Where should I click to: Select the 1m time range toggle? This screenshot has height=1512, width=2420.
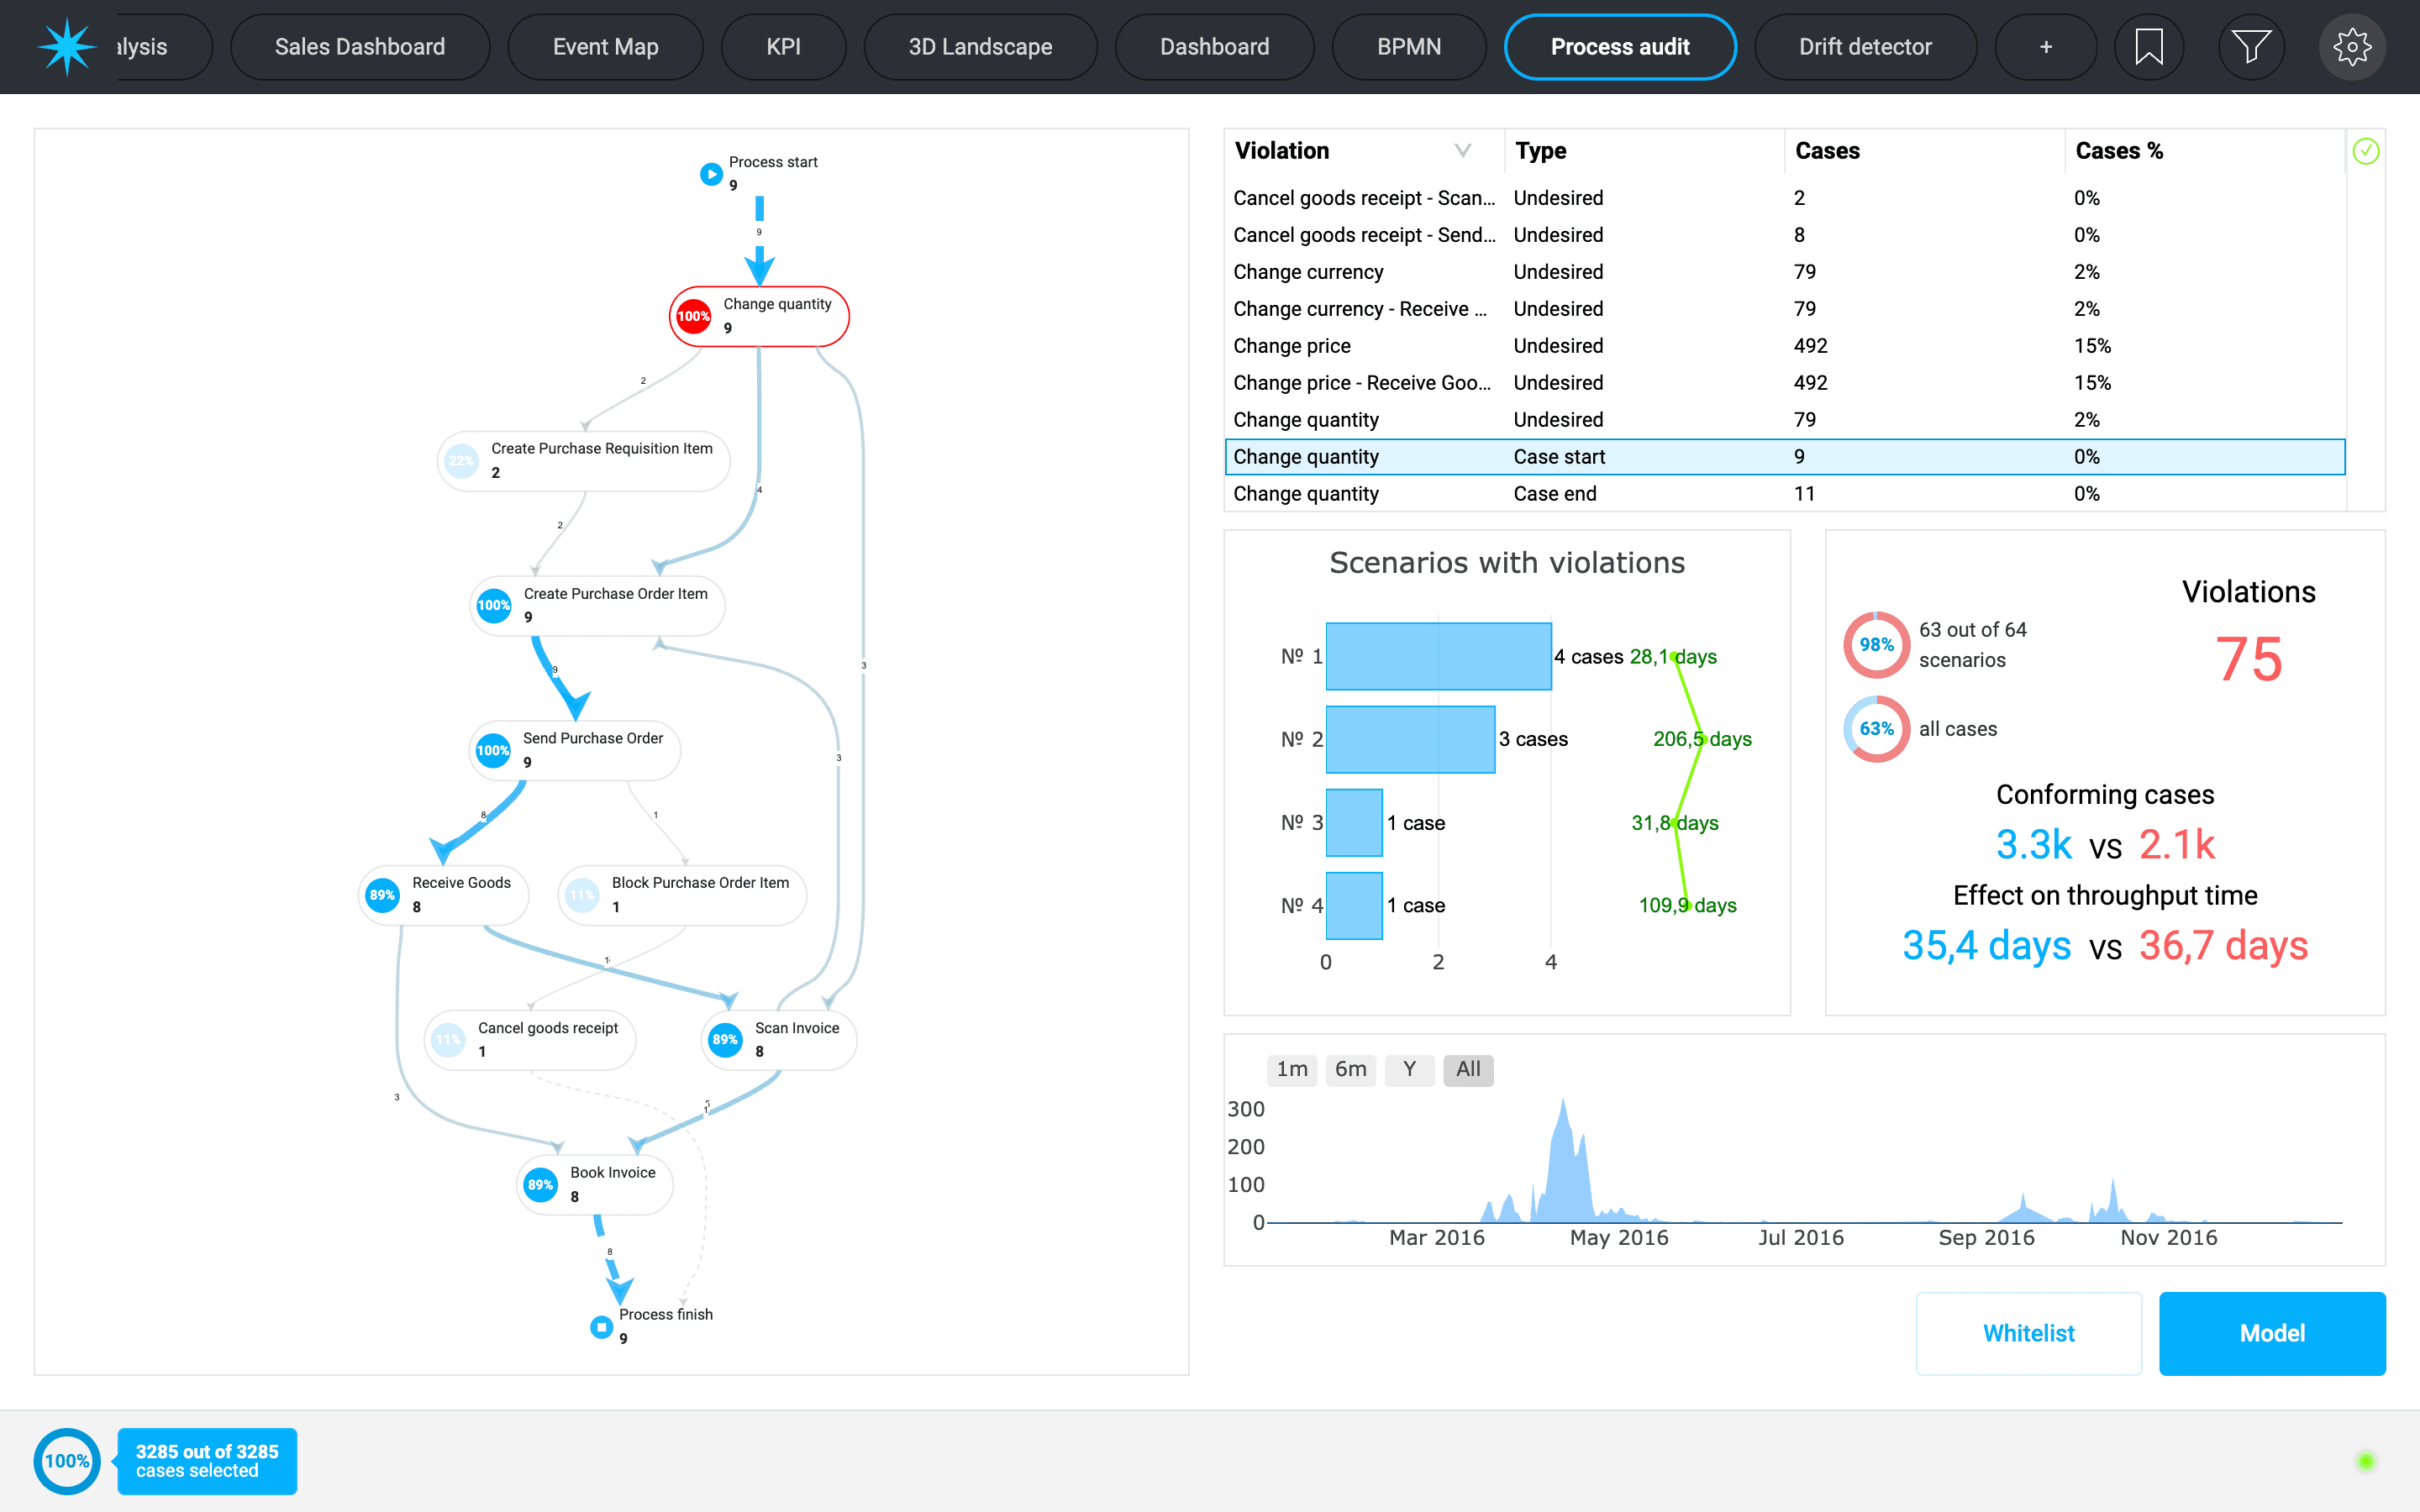[1292, 1069]
